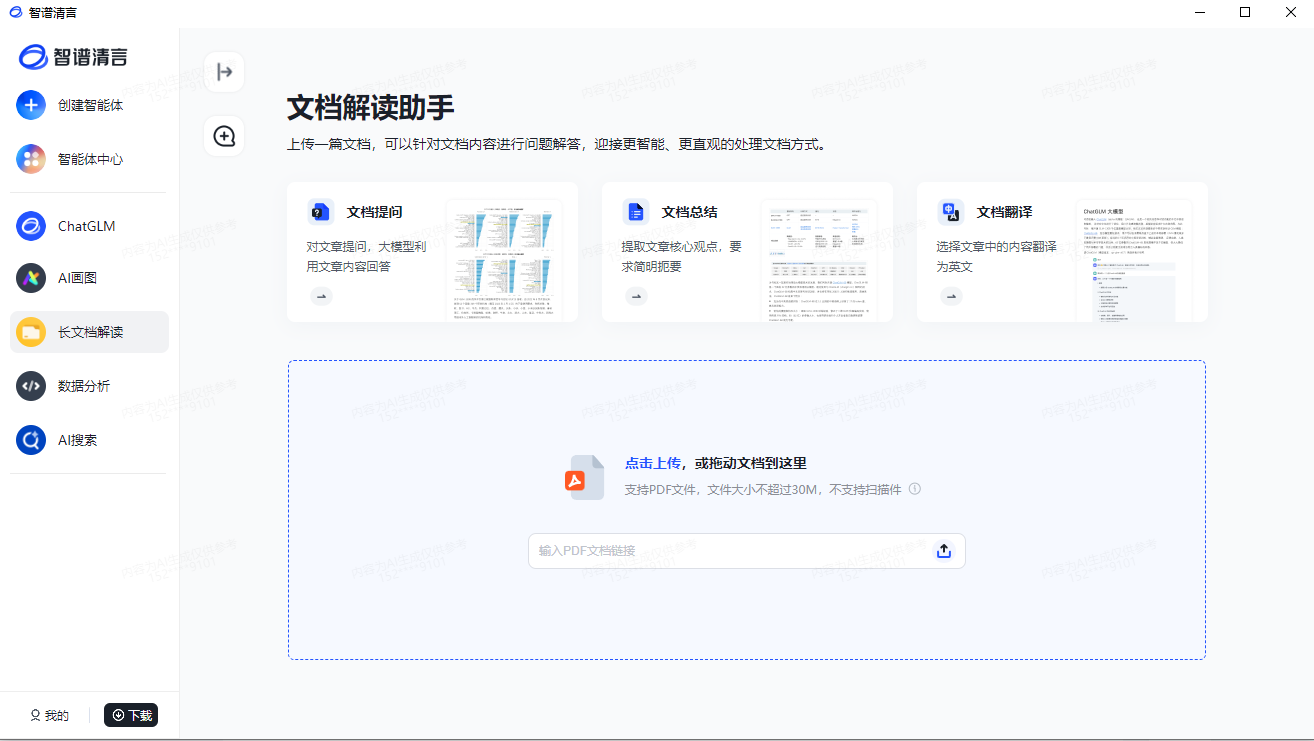Open 我的 profile entry

coord(47,715)
